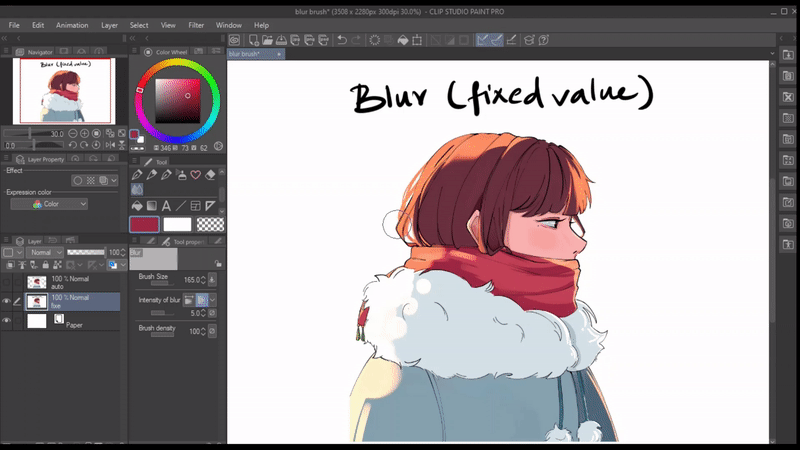Expand the document tabs list arrow
Image resolution: width=800 pixels, height=450 pixels.
pos(772,54)
